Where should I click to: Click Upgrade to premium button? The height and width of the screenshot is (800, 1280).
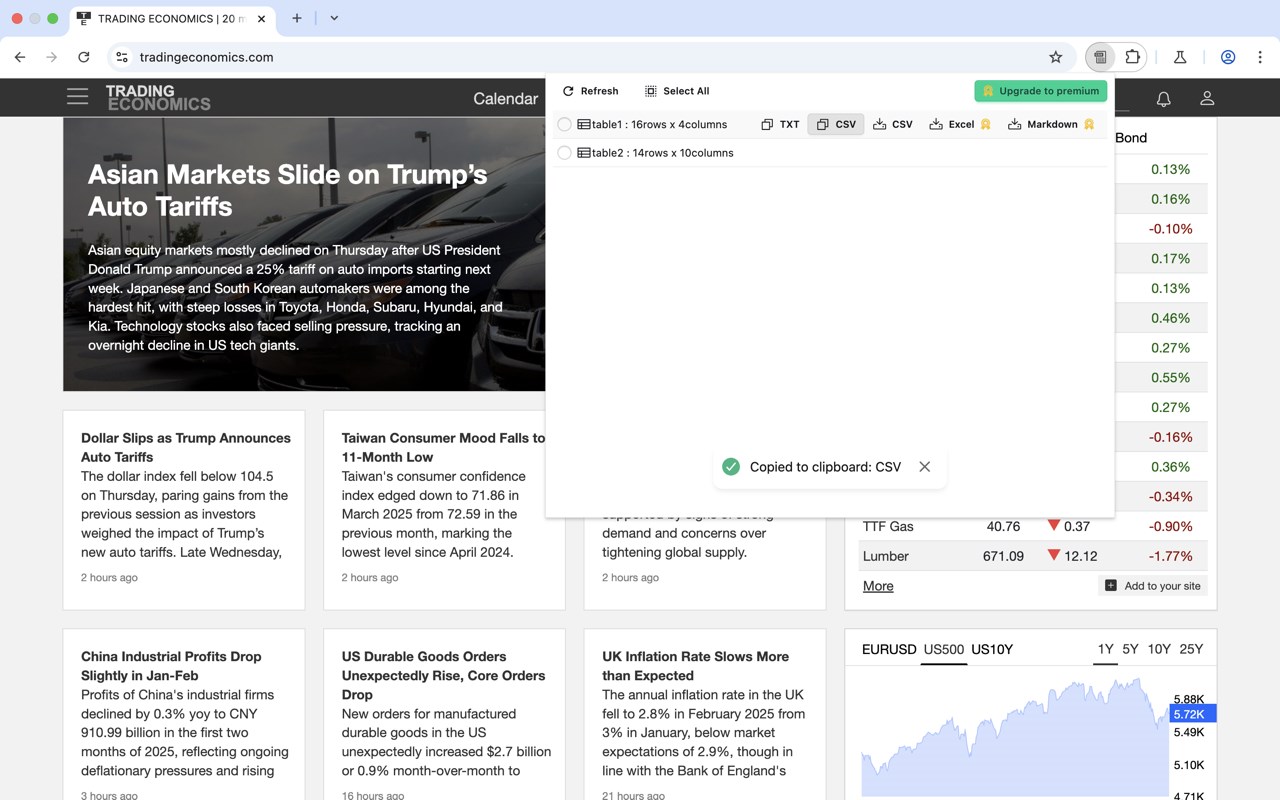pos(1041,91)
